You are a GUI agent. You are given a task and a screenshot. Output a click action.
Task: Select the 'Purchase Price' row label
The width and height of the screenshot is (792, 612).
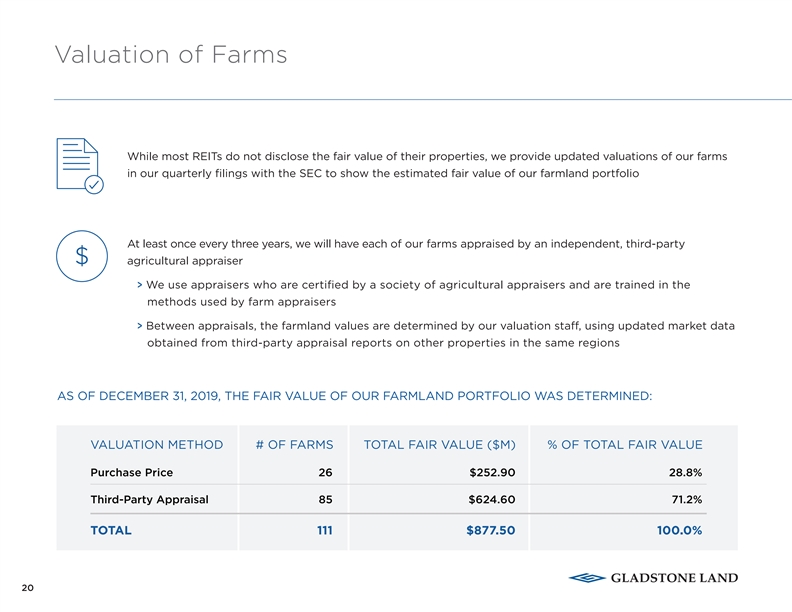point(131,472)
